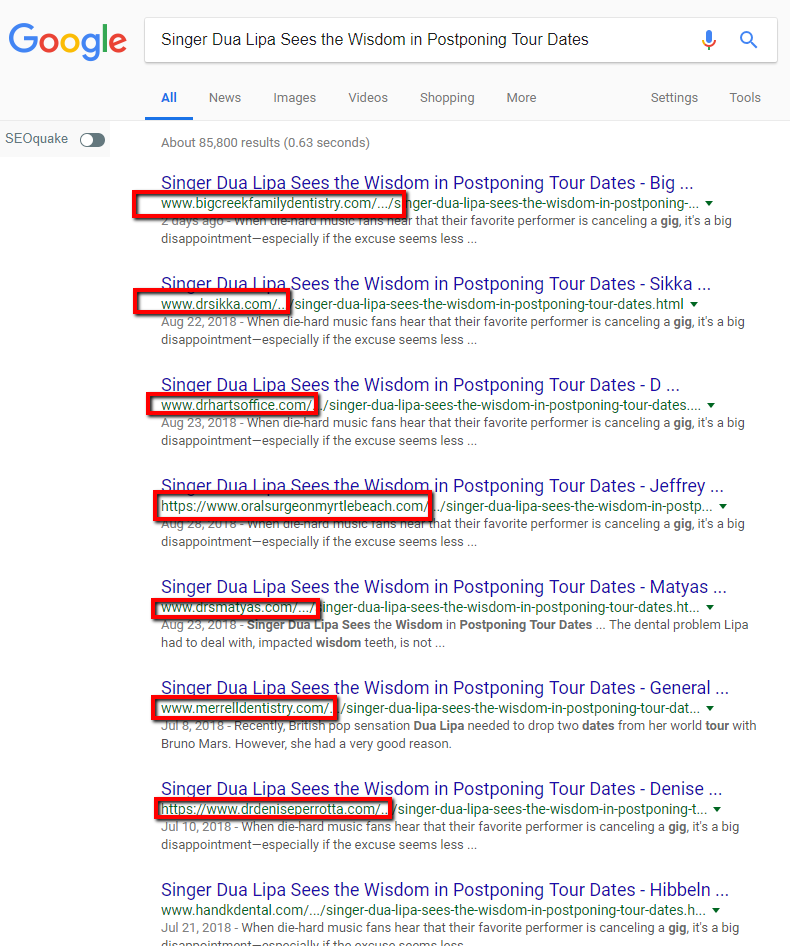
Task: Open the result title ending in 'Denise ...'
Action: tap(441, 789)
